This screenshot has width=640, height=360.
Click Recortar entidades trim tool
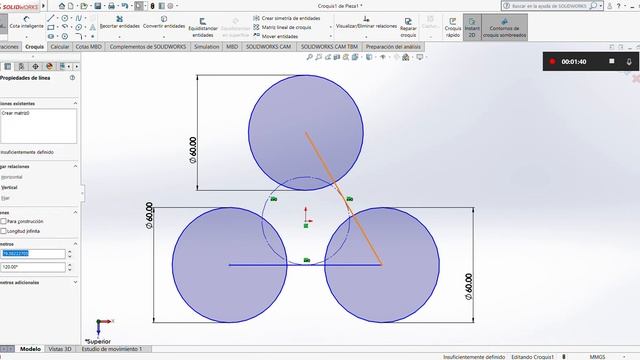[x=120, y=22]
